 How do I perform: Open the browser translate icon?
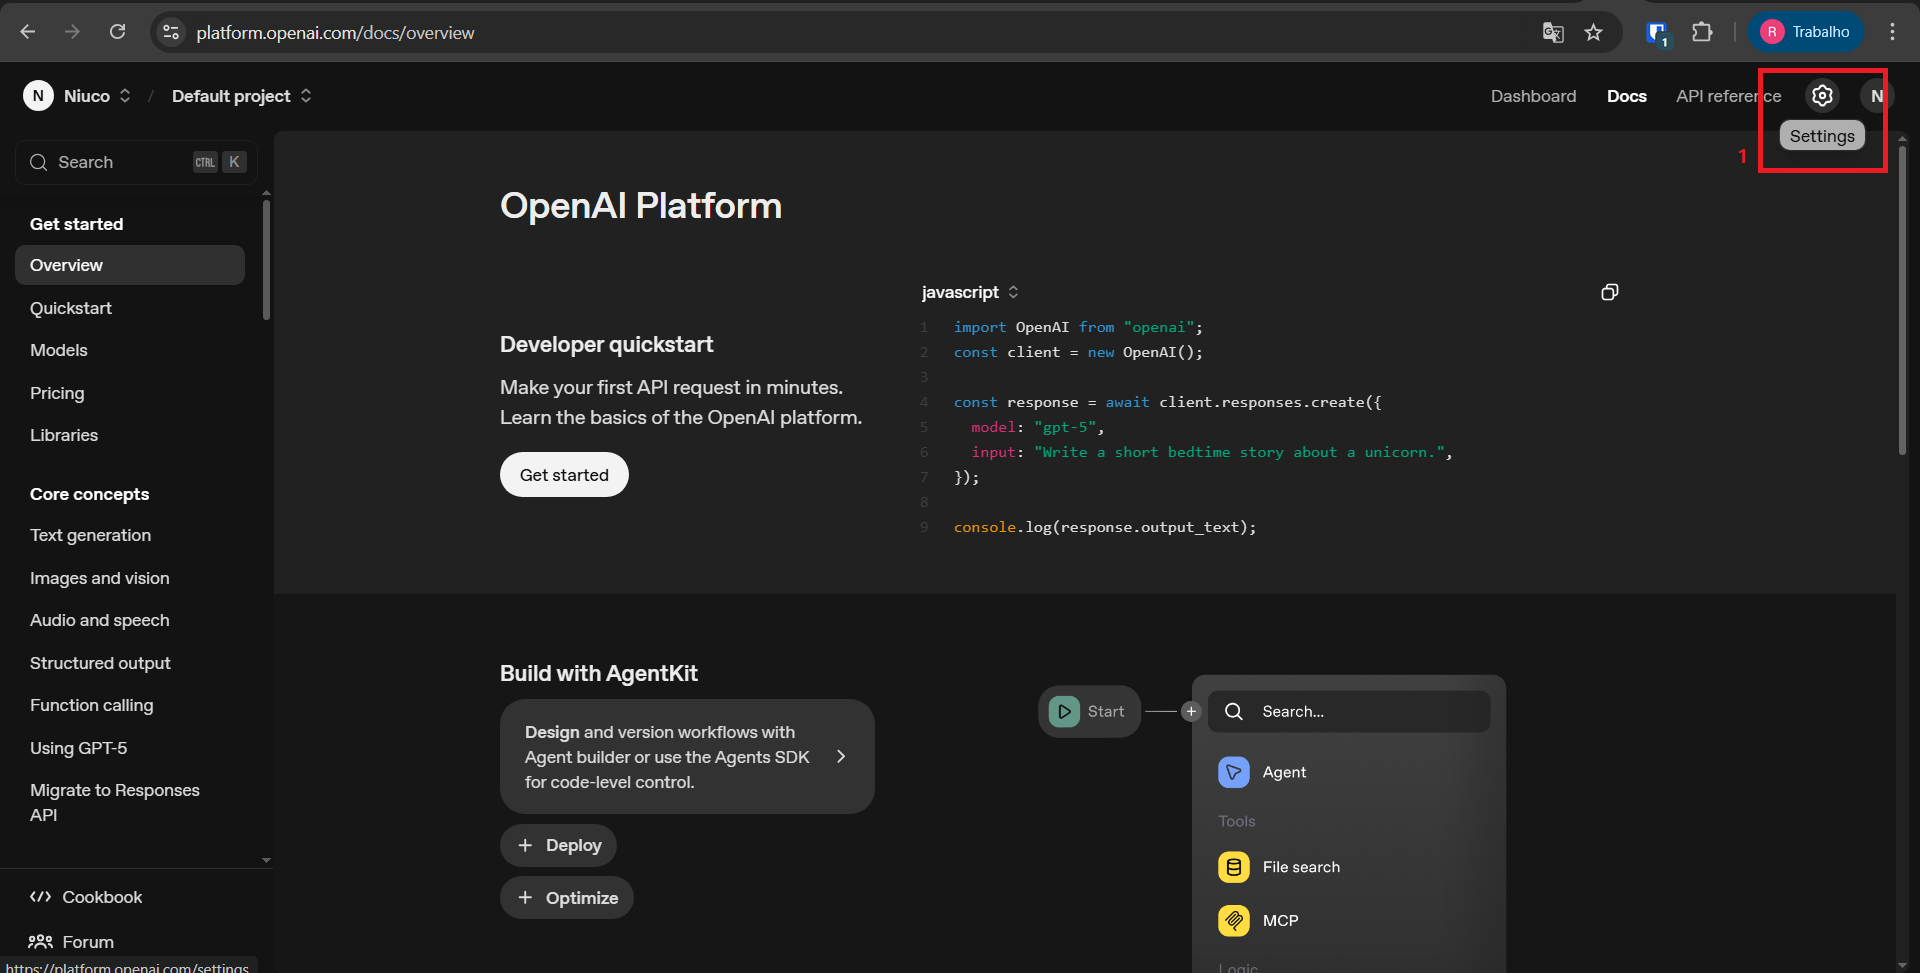(1553, 32)
